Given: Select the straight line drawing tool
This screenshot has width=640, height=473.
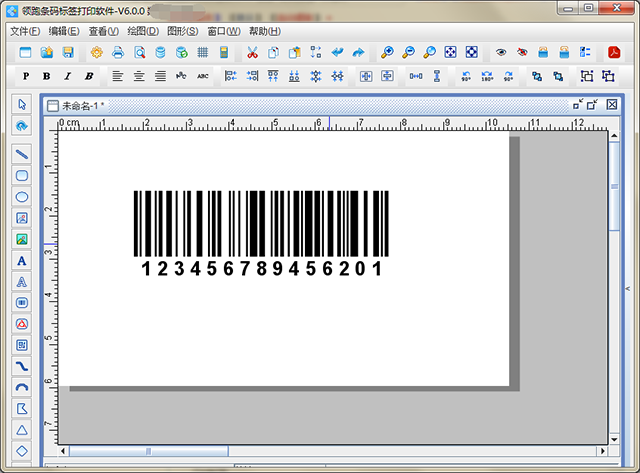Looking at the screenshot, I should 22,154.
